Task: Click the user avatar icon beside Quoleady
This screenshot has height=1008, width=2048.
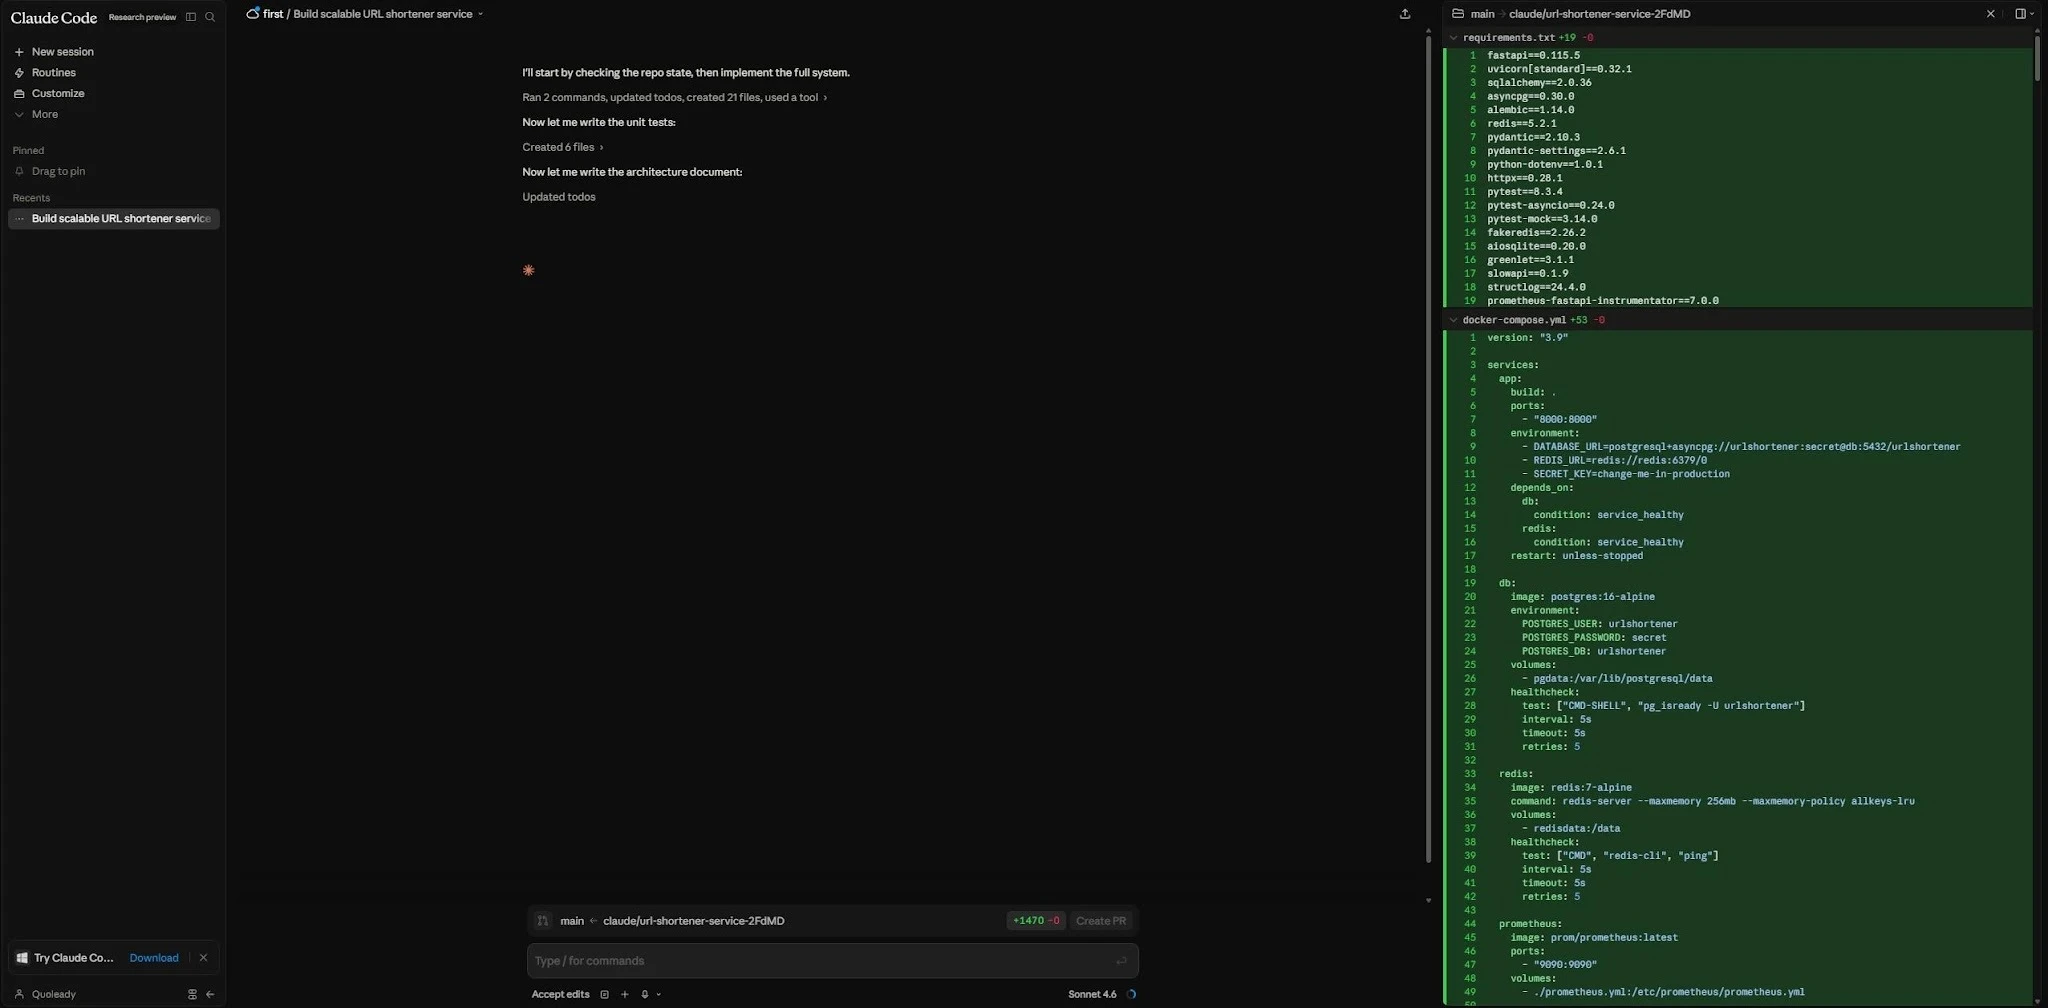Action: (x=19, y=995)
